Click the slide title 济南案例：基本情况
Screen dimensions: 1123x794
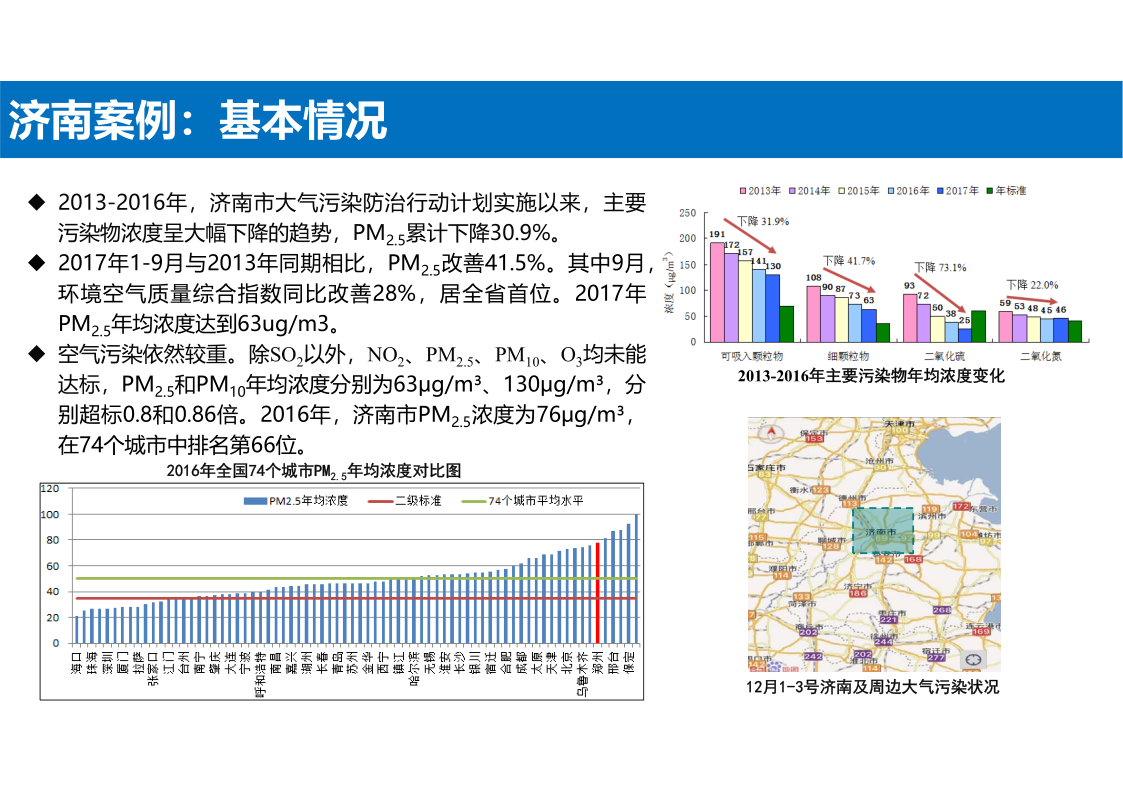coord(198,120)
